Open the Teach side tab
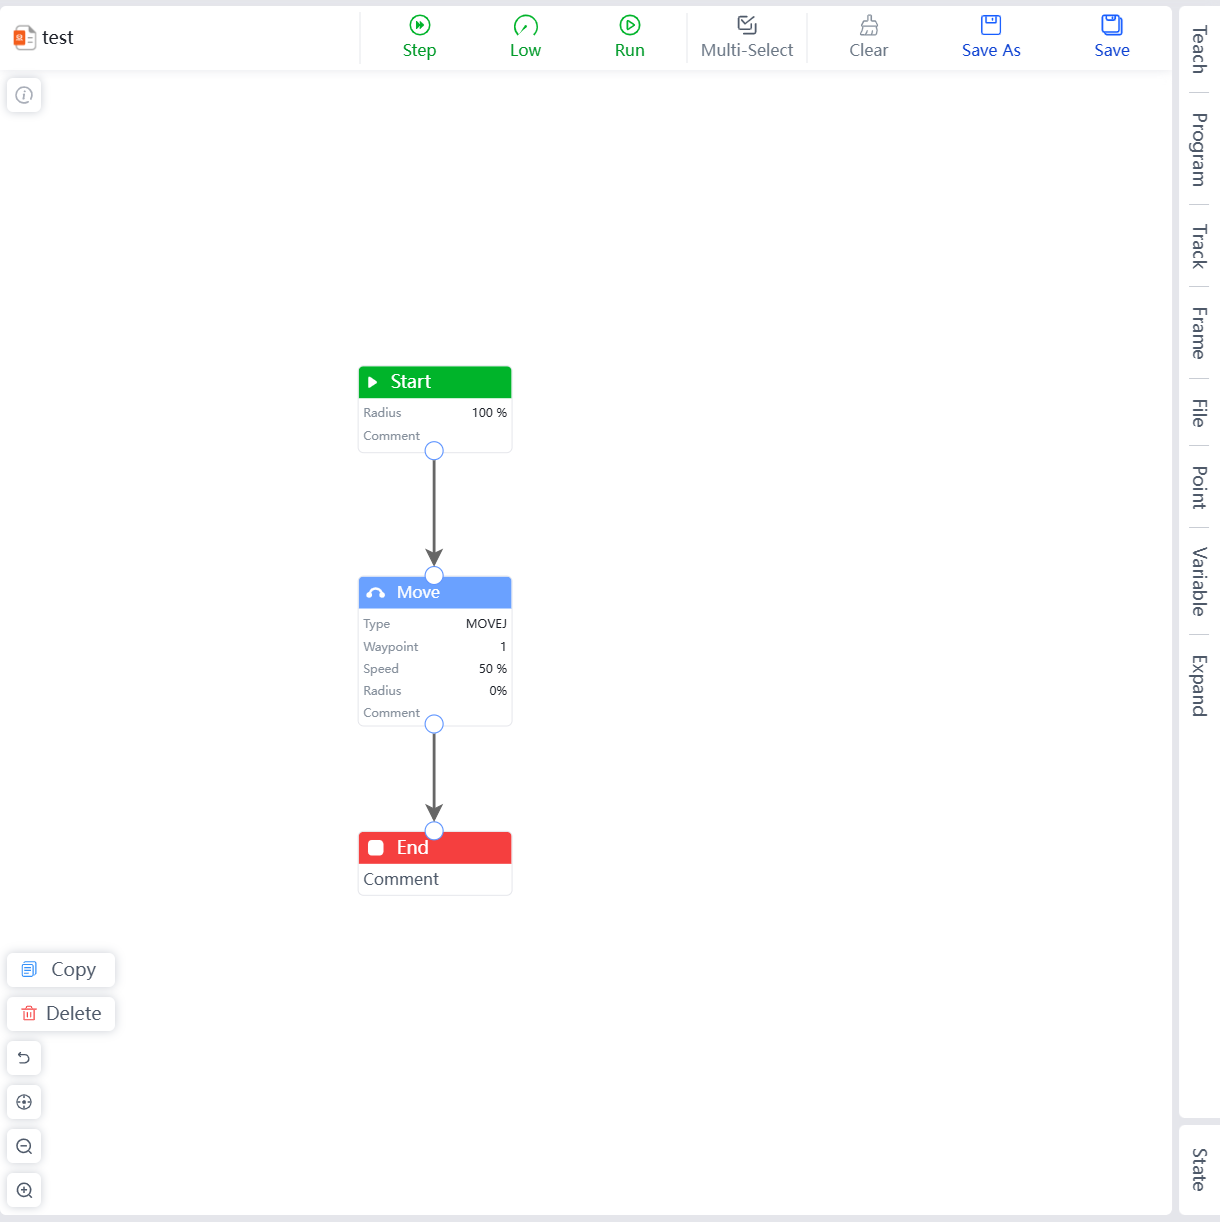 (x=1198, y=49)
